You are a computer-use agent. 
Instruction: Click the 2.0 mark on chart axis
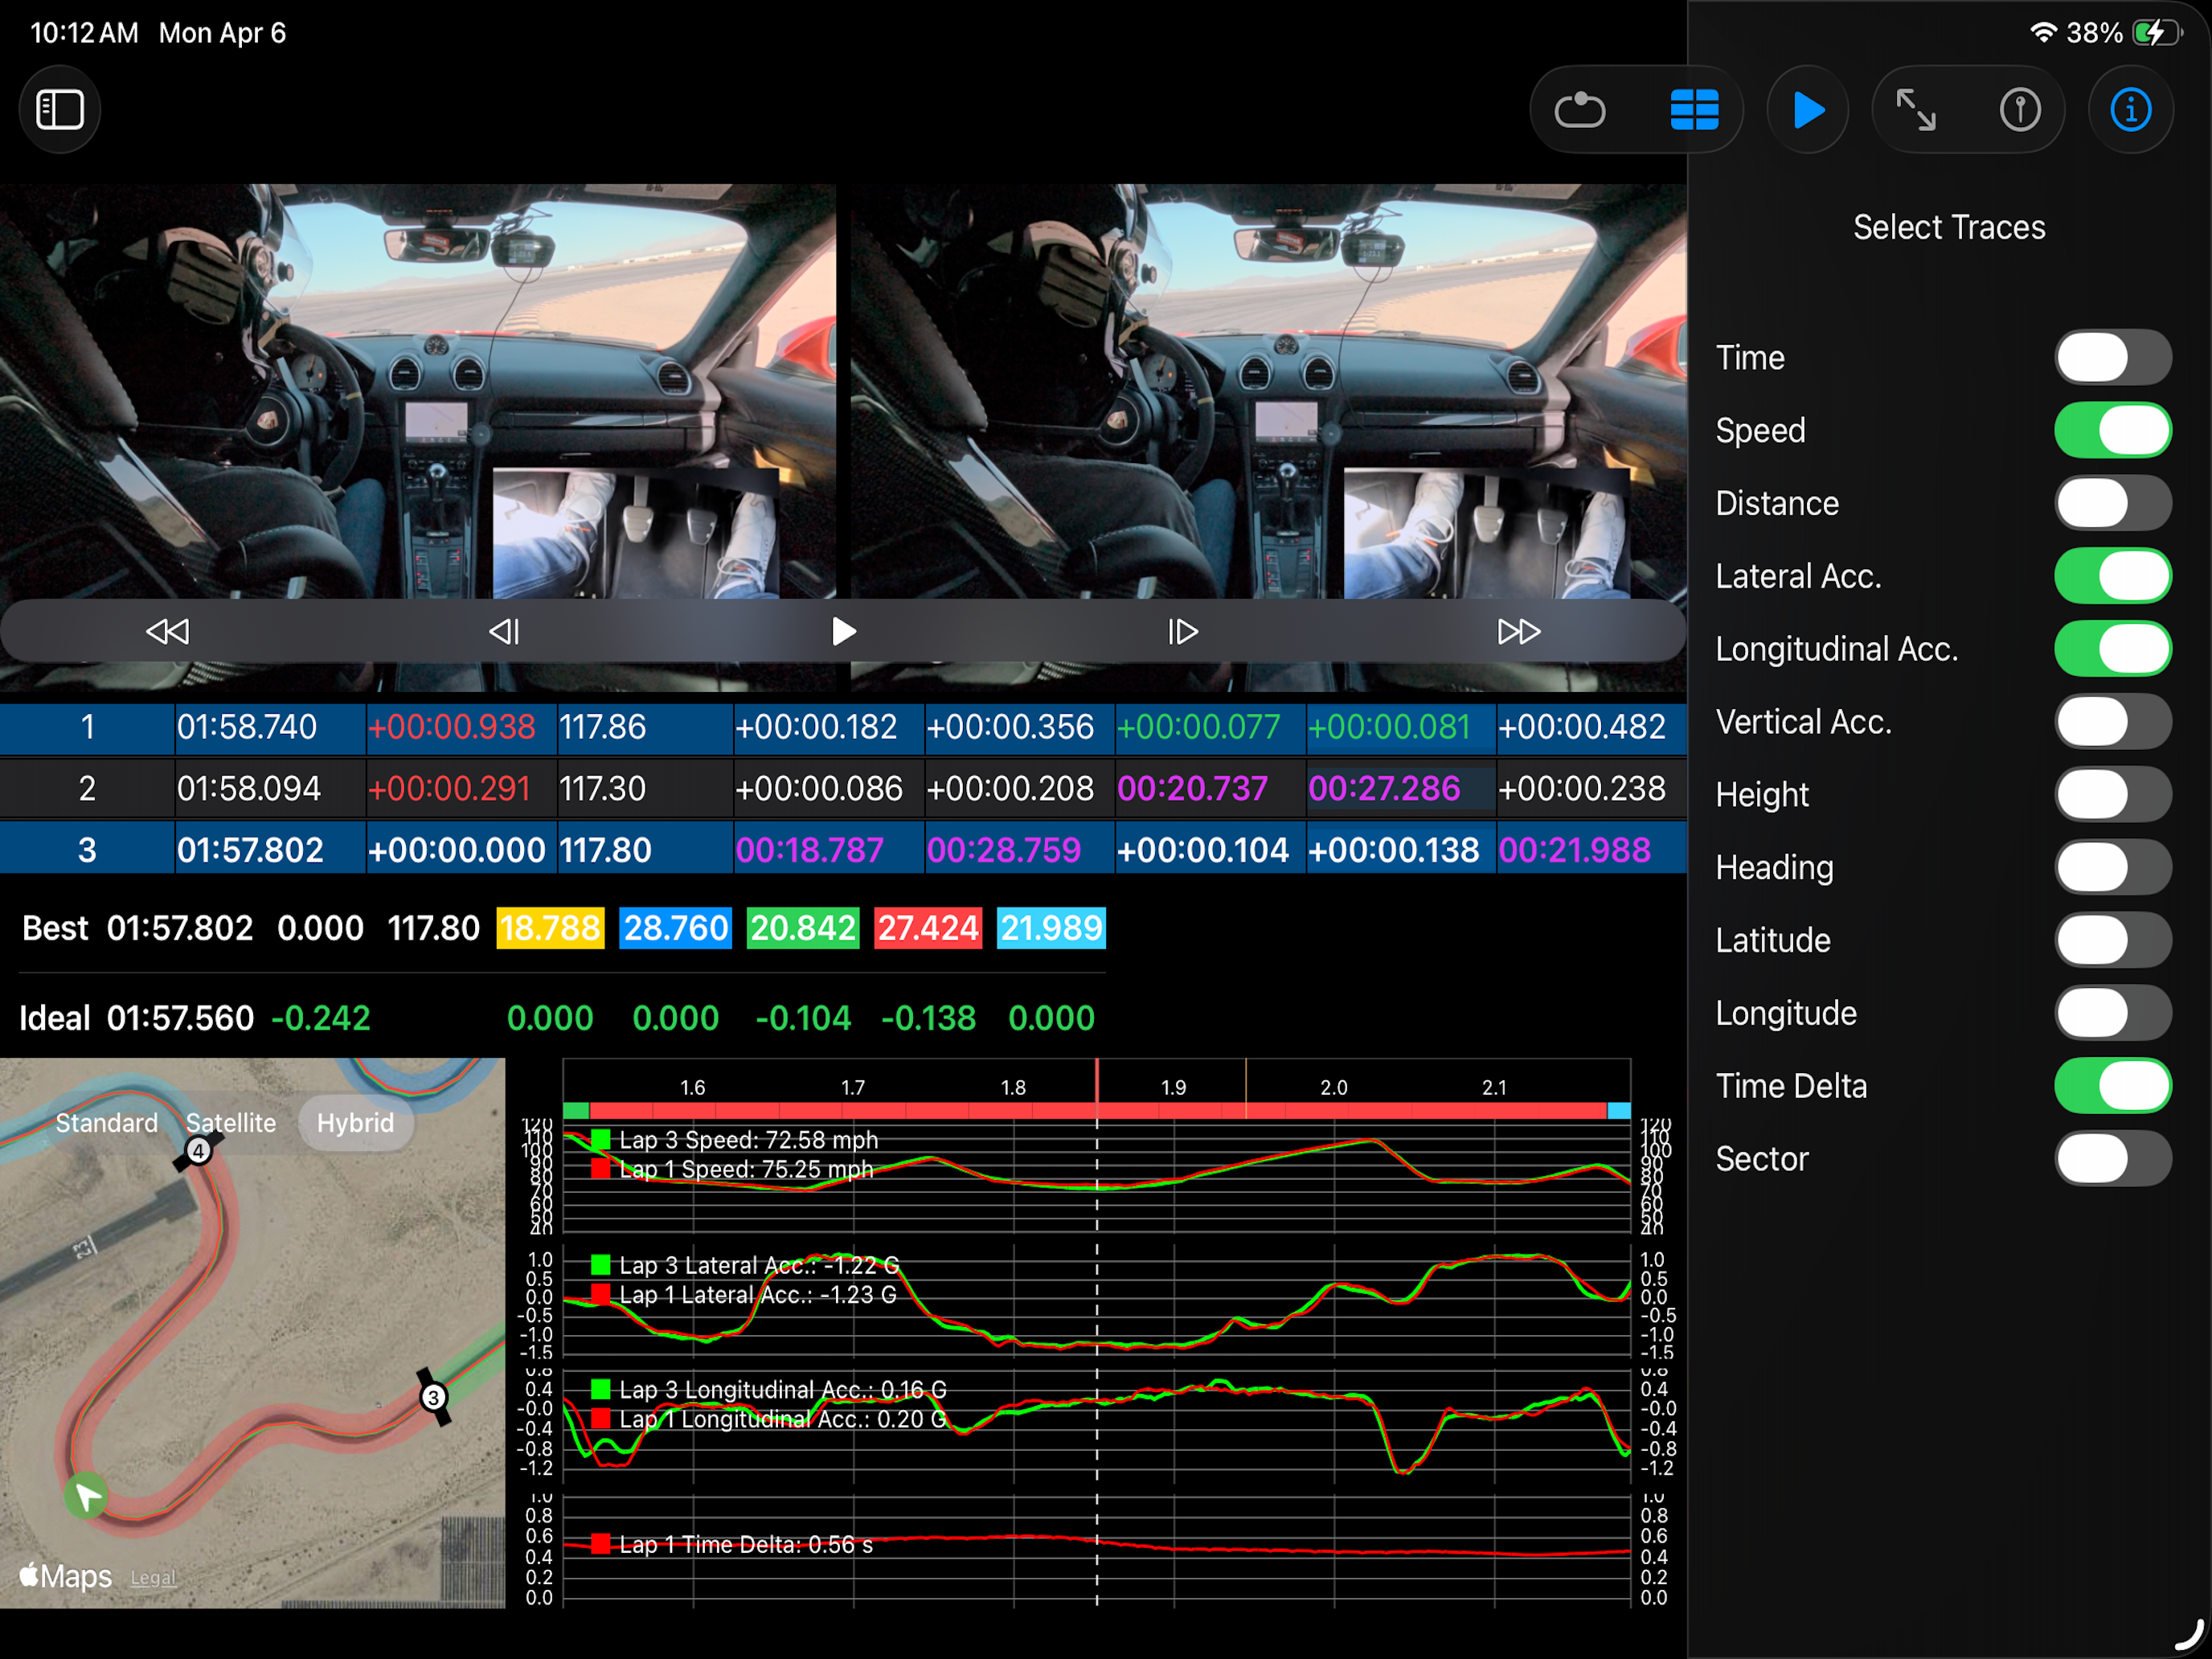[x=1334, y=1087]
